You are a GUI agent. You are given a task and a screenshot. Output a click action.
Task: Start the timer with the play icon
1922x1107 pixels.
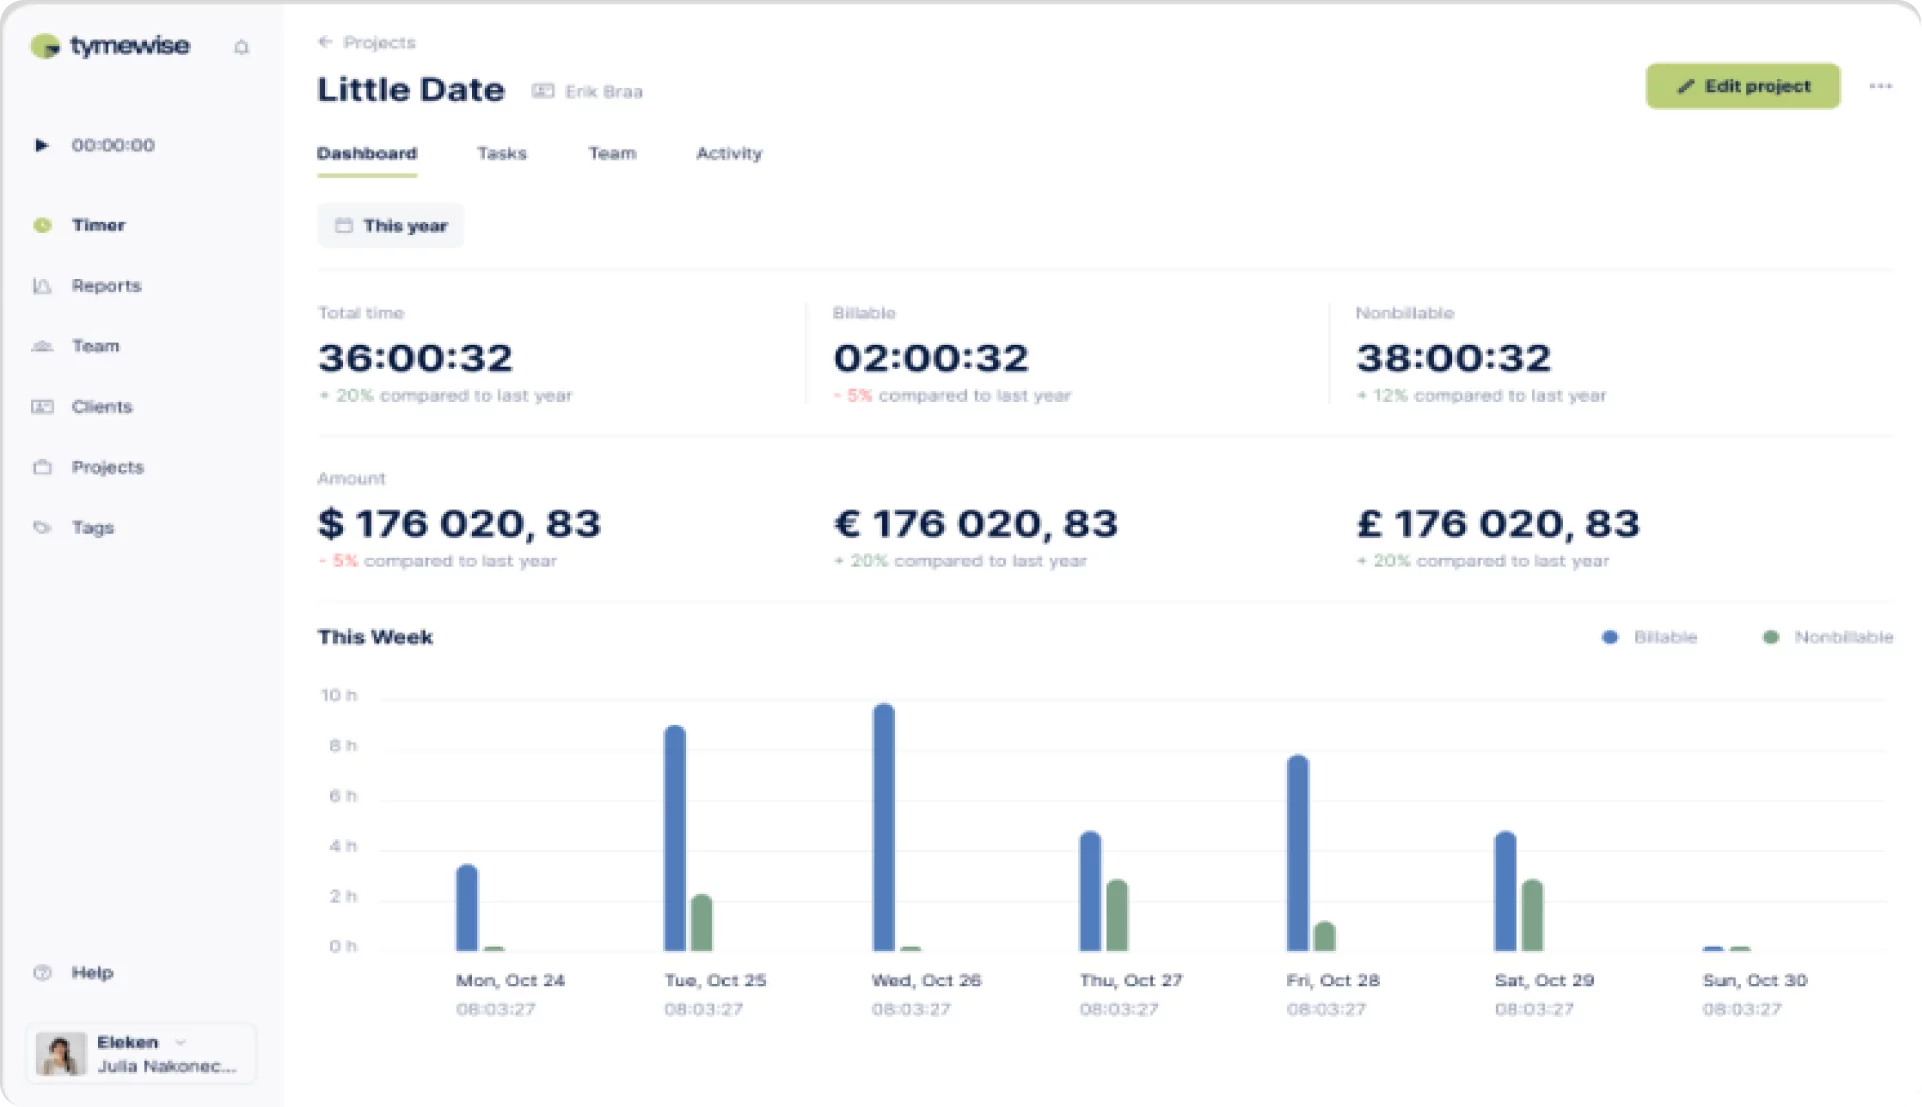(41, 145)
